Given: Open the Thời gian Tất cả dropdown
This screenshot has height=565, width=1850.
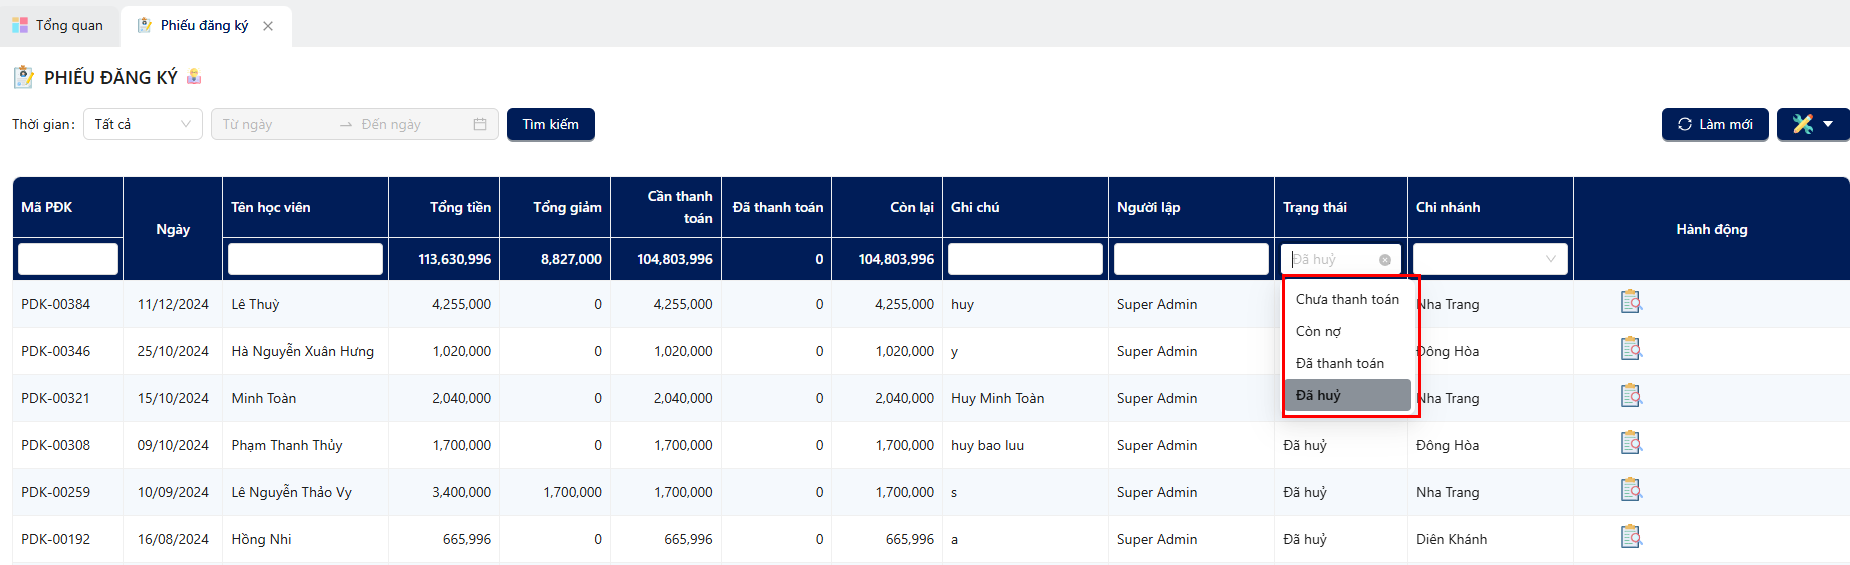Looking at the screenshot, I should point(143,124).
